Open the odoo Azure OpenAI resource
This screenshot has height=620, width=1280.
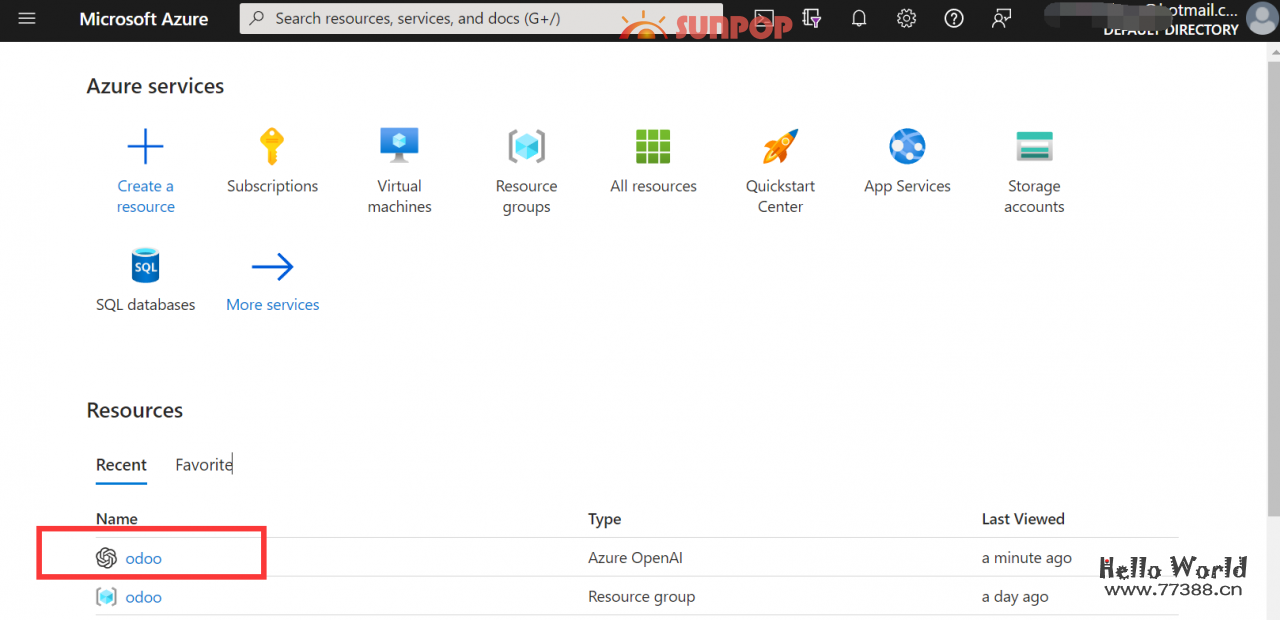pyautogui.click(x=144, y=558)
